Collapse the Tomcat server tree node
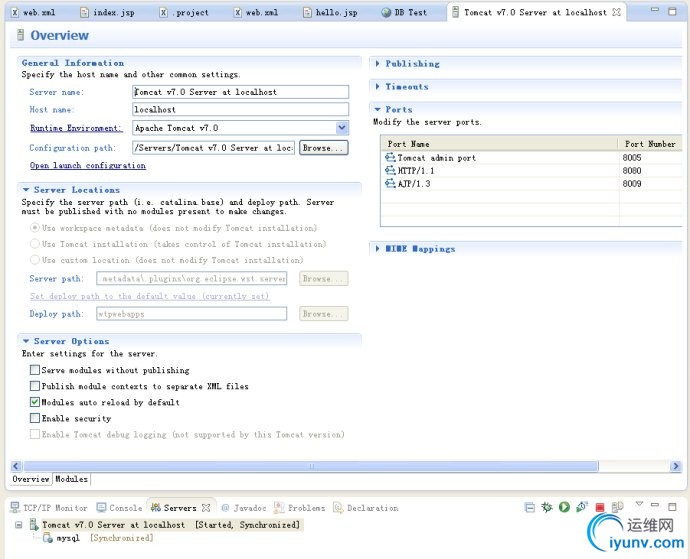The image size is (690, 559). pos(18,525)
